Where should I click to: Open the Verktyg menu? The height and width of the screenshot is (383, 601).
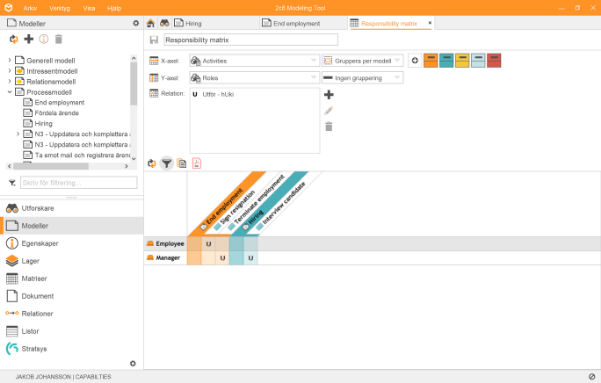[60, 8]
